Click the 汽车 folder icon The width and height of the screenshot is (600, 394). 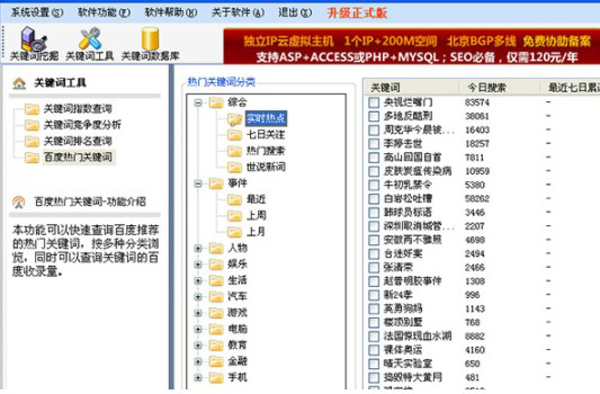point(216,297)
